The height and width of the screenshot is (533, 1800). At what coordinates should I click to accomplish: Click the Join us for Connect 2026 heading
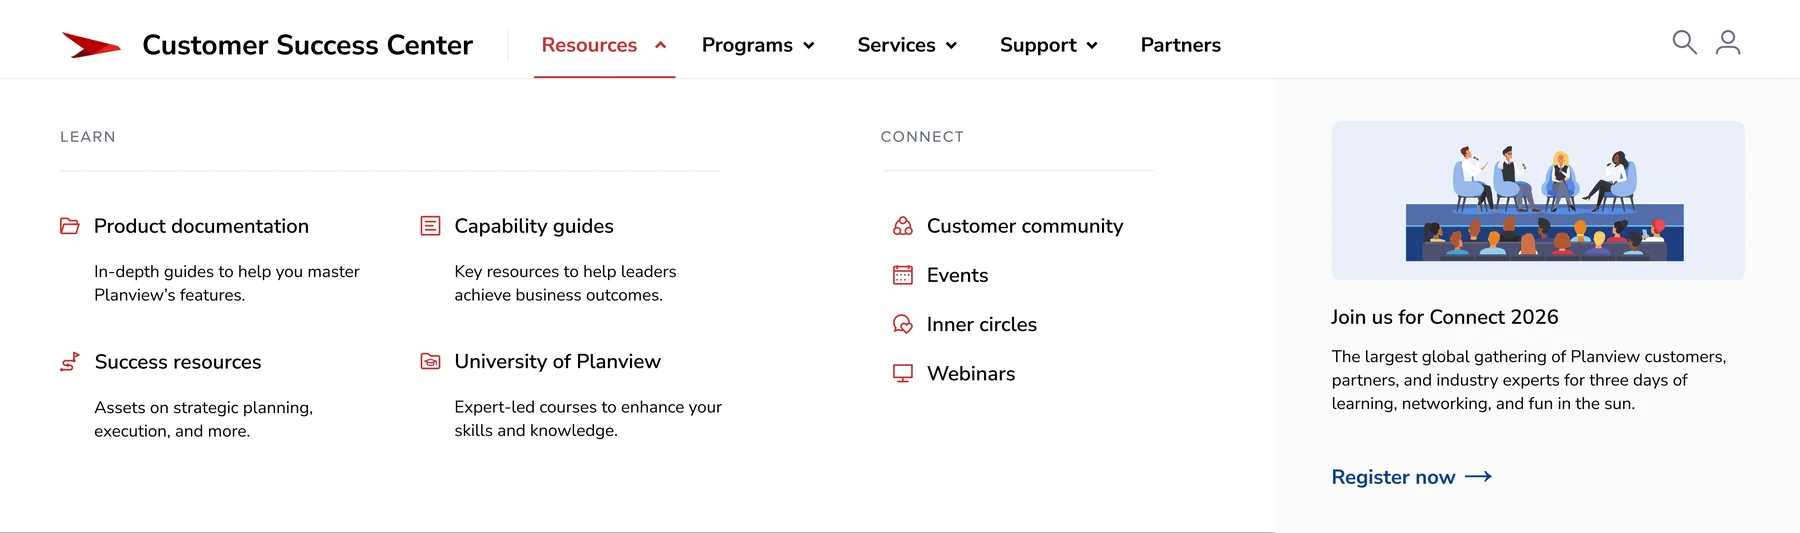1444,317
